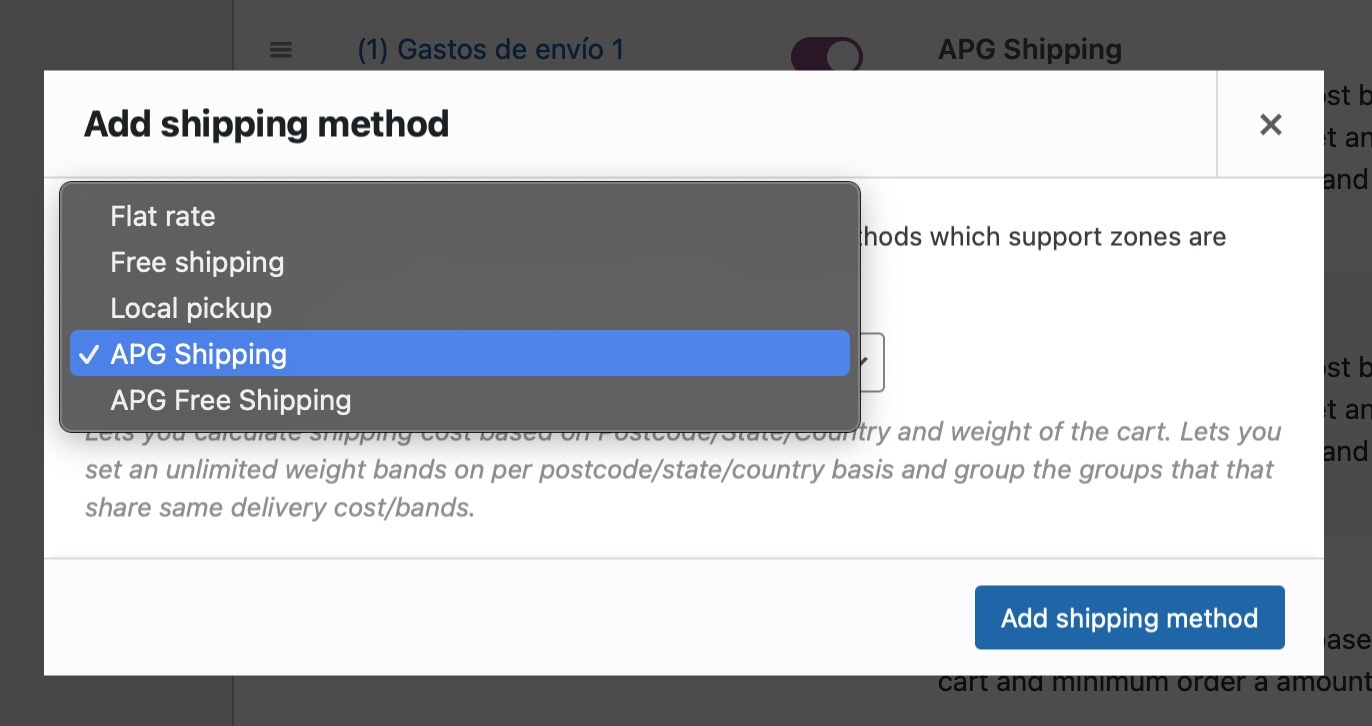This screenshot has height=726, width=1372.
Task: Open the Gastos de envío 1 link
Action: pyautogui.click(x=490, y=49)
